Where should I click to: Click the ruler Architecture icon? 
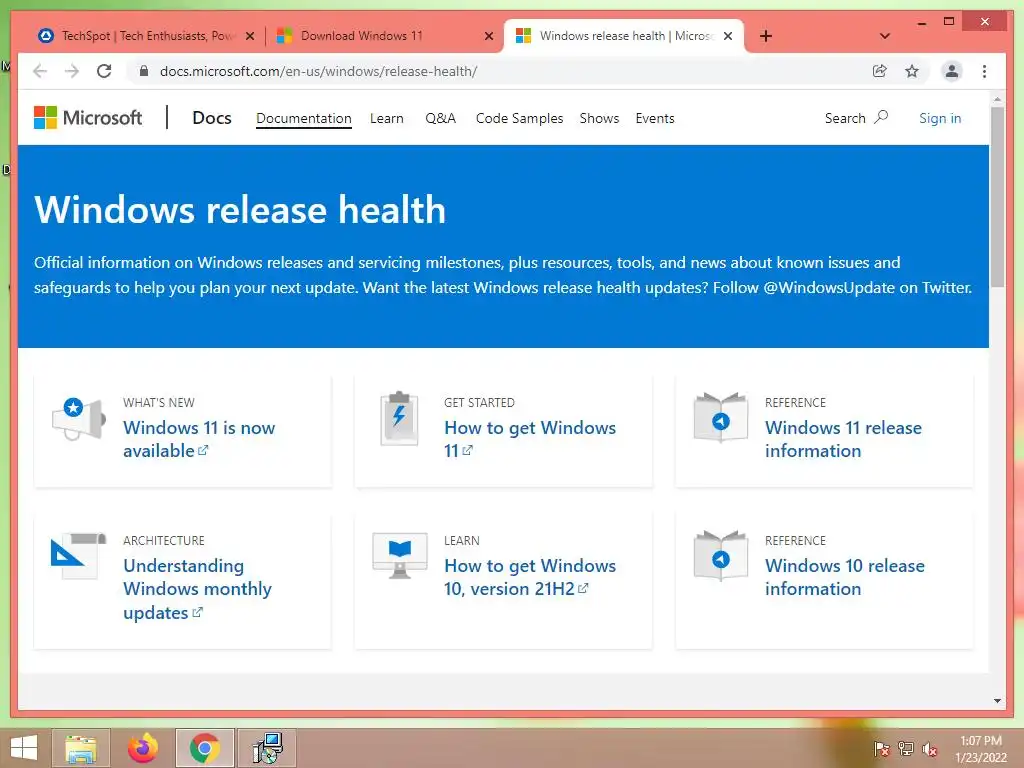[78, 556]
